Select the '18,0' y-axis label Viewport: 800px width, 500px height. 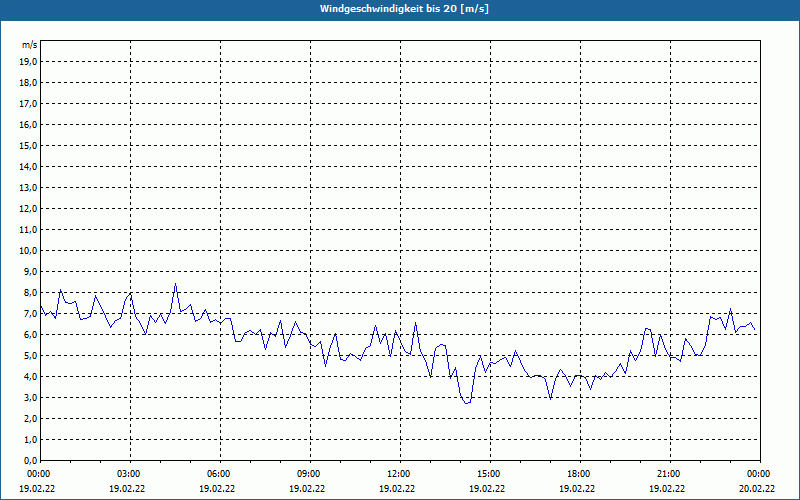28,83
